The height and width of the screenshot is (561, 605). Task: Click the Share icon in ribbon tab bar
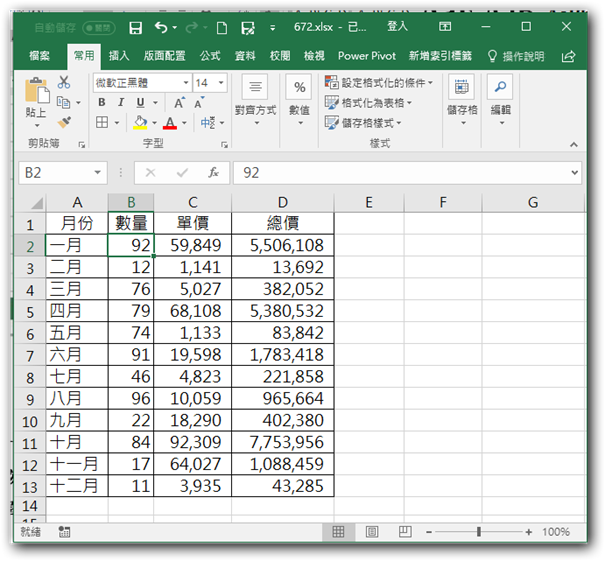(x=568, y=56)
